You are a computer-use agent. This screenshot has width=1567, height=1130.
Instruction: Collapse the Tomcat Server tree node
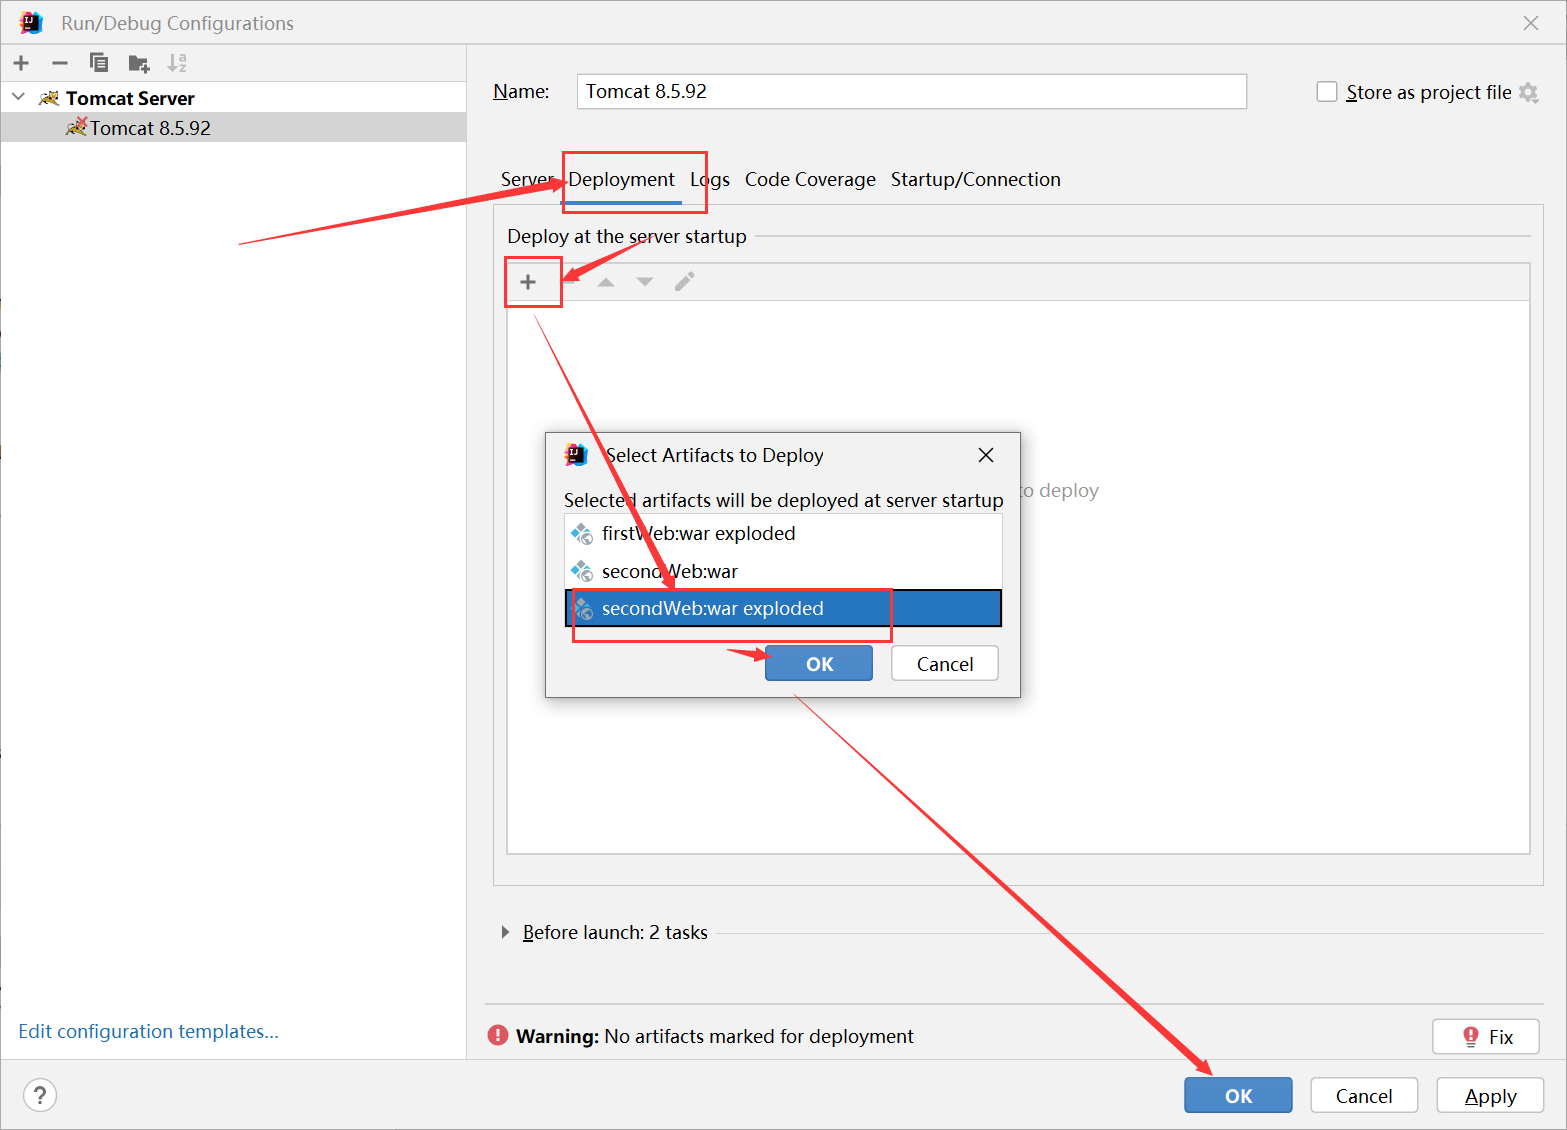tap(19, 97)
